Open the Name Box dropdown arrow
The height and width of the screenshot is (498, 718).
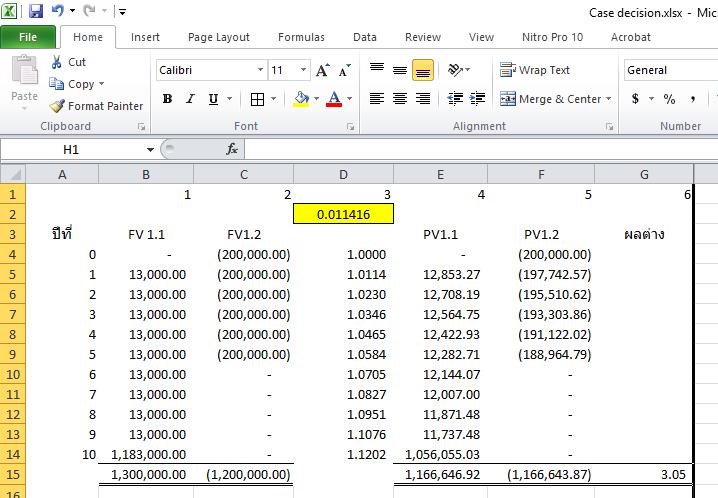[x=151, y=149]
